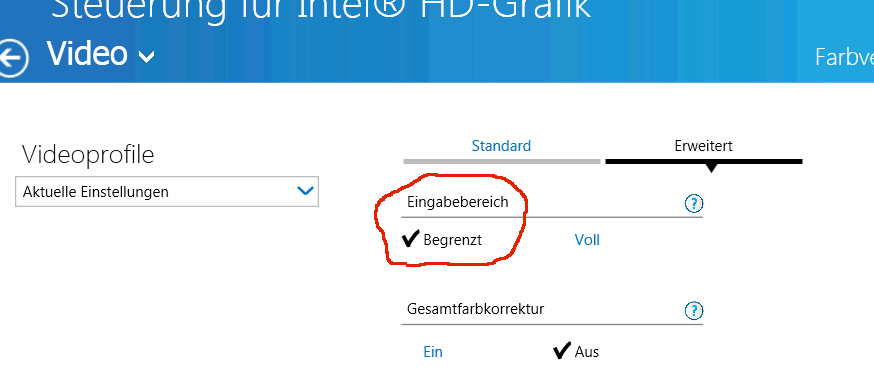Go back using the circled arrow icon

(12, 57)
